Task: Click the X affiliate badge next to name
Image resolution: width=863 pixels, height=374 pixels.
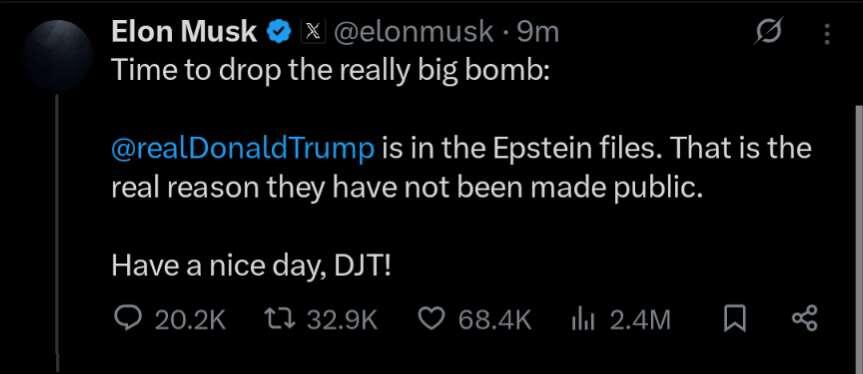Action: click(313, 34)
